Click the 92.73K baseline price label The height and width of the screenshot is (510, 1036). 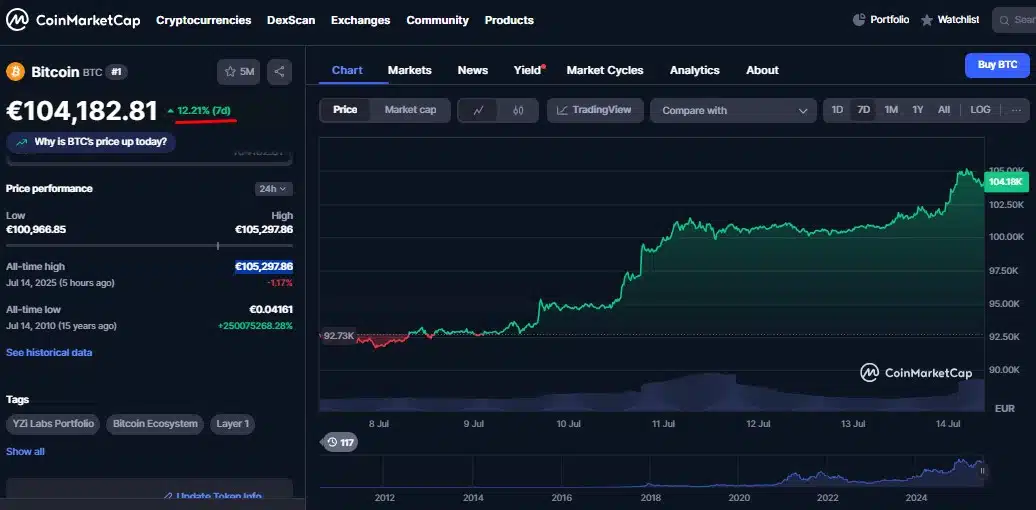pyautogui.click(x=339, y=336)
